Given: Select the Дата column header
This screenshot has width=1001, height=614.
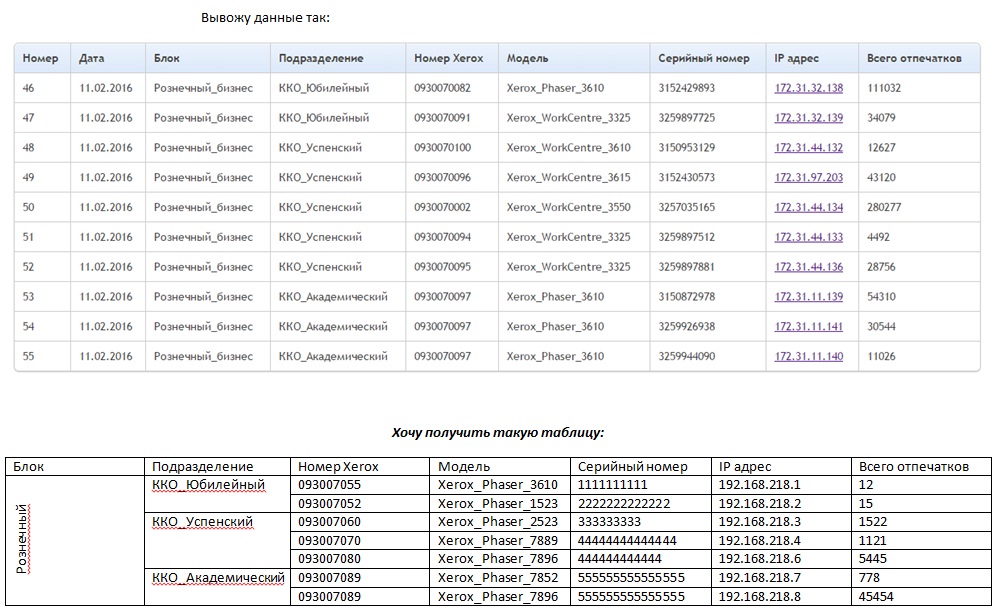Looking at the screenshot, I should pos(91,59).
